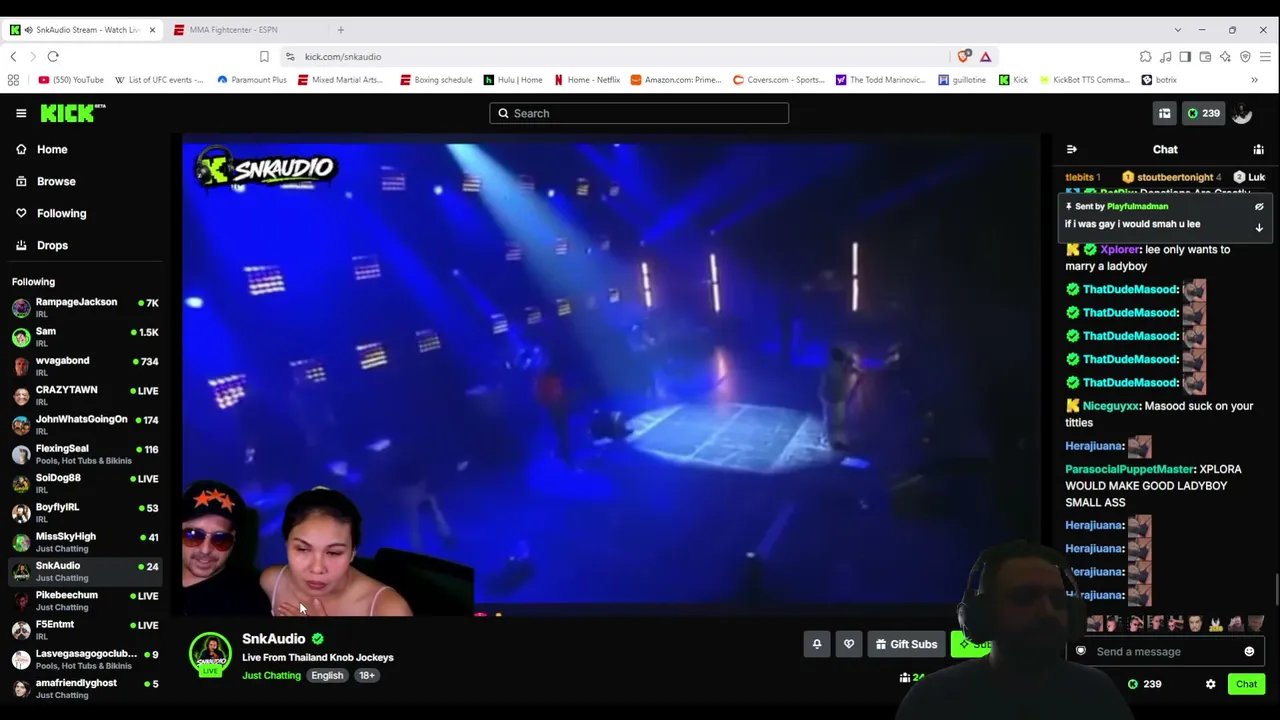The height and width of the screenshot is (720, 1280).
Task: Open the dashboard layout icon in Kick header
Action: click(x=1164, y=113)
